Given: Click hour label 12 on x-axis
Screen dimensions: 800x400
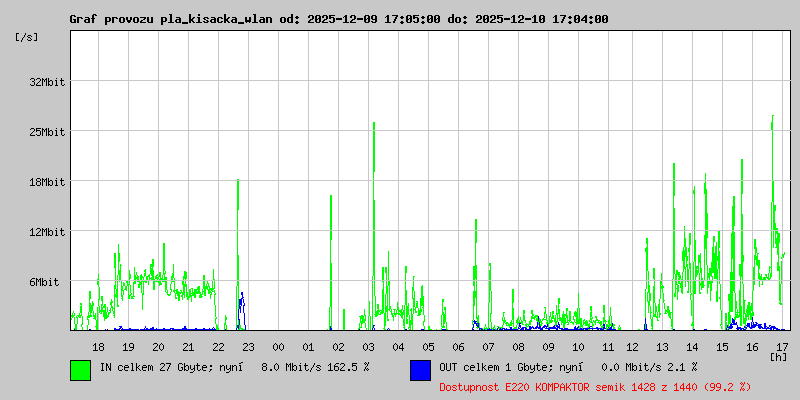Looking at the screenshot, I should click(x=633, y=347).
